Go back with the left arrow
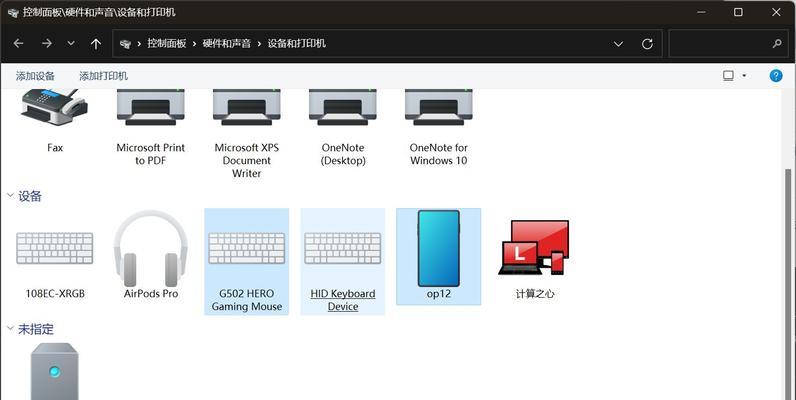796x400 pixels. coord(19,44)
